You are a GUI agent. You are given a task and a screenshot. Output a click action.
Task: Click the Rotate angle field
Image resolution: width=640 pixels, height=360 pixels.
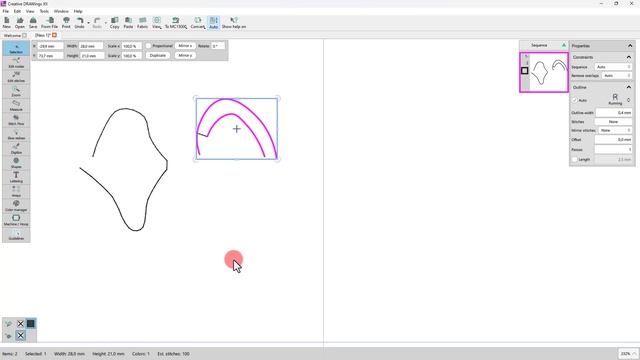pyautogui.click(x=218, y=46)
